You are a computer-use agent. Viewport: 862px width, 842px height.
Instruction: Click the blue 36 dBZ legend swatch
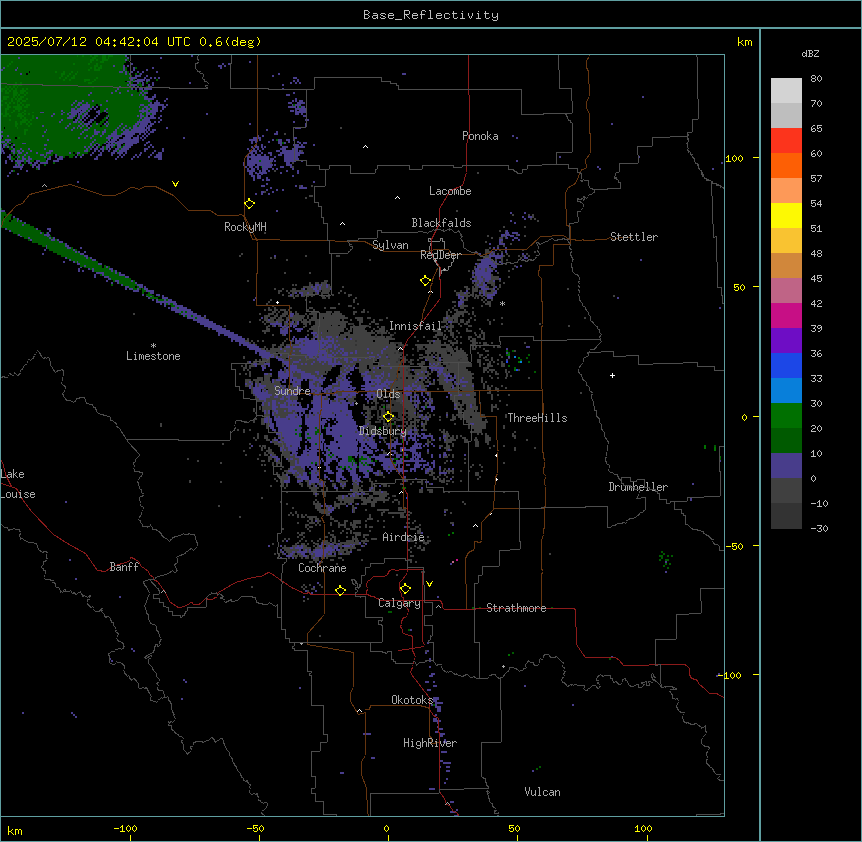click(x=786, y=365)
